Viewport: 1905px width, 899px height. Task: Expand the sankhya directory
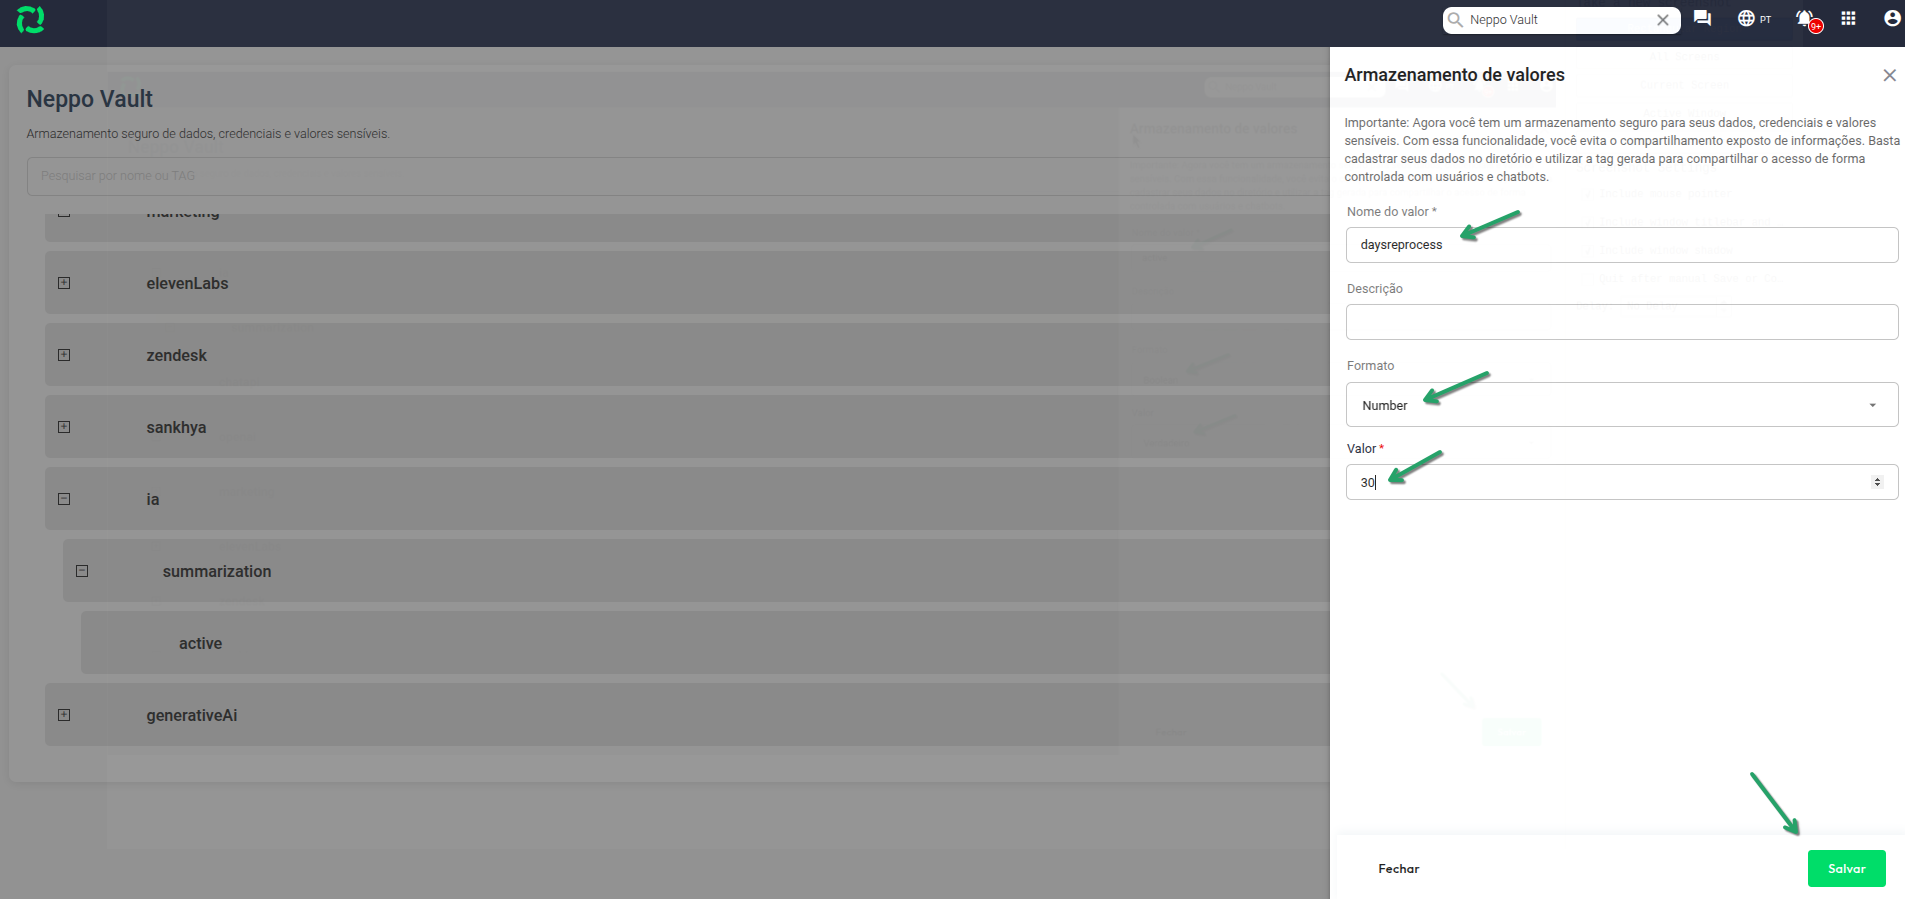pos(64,427)
